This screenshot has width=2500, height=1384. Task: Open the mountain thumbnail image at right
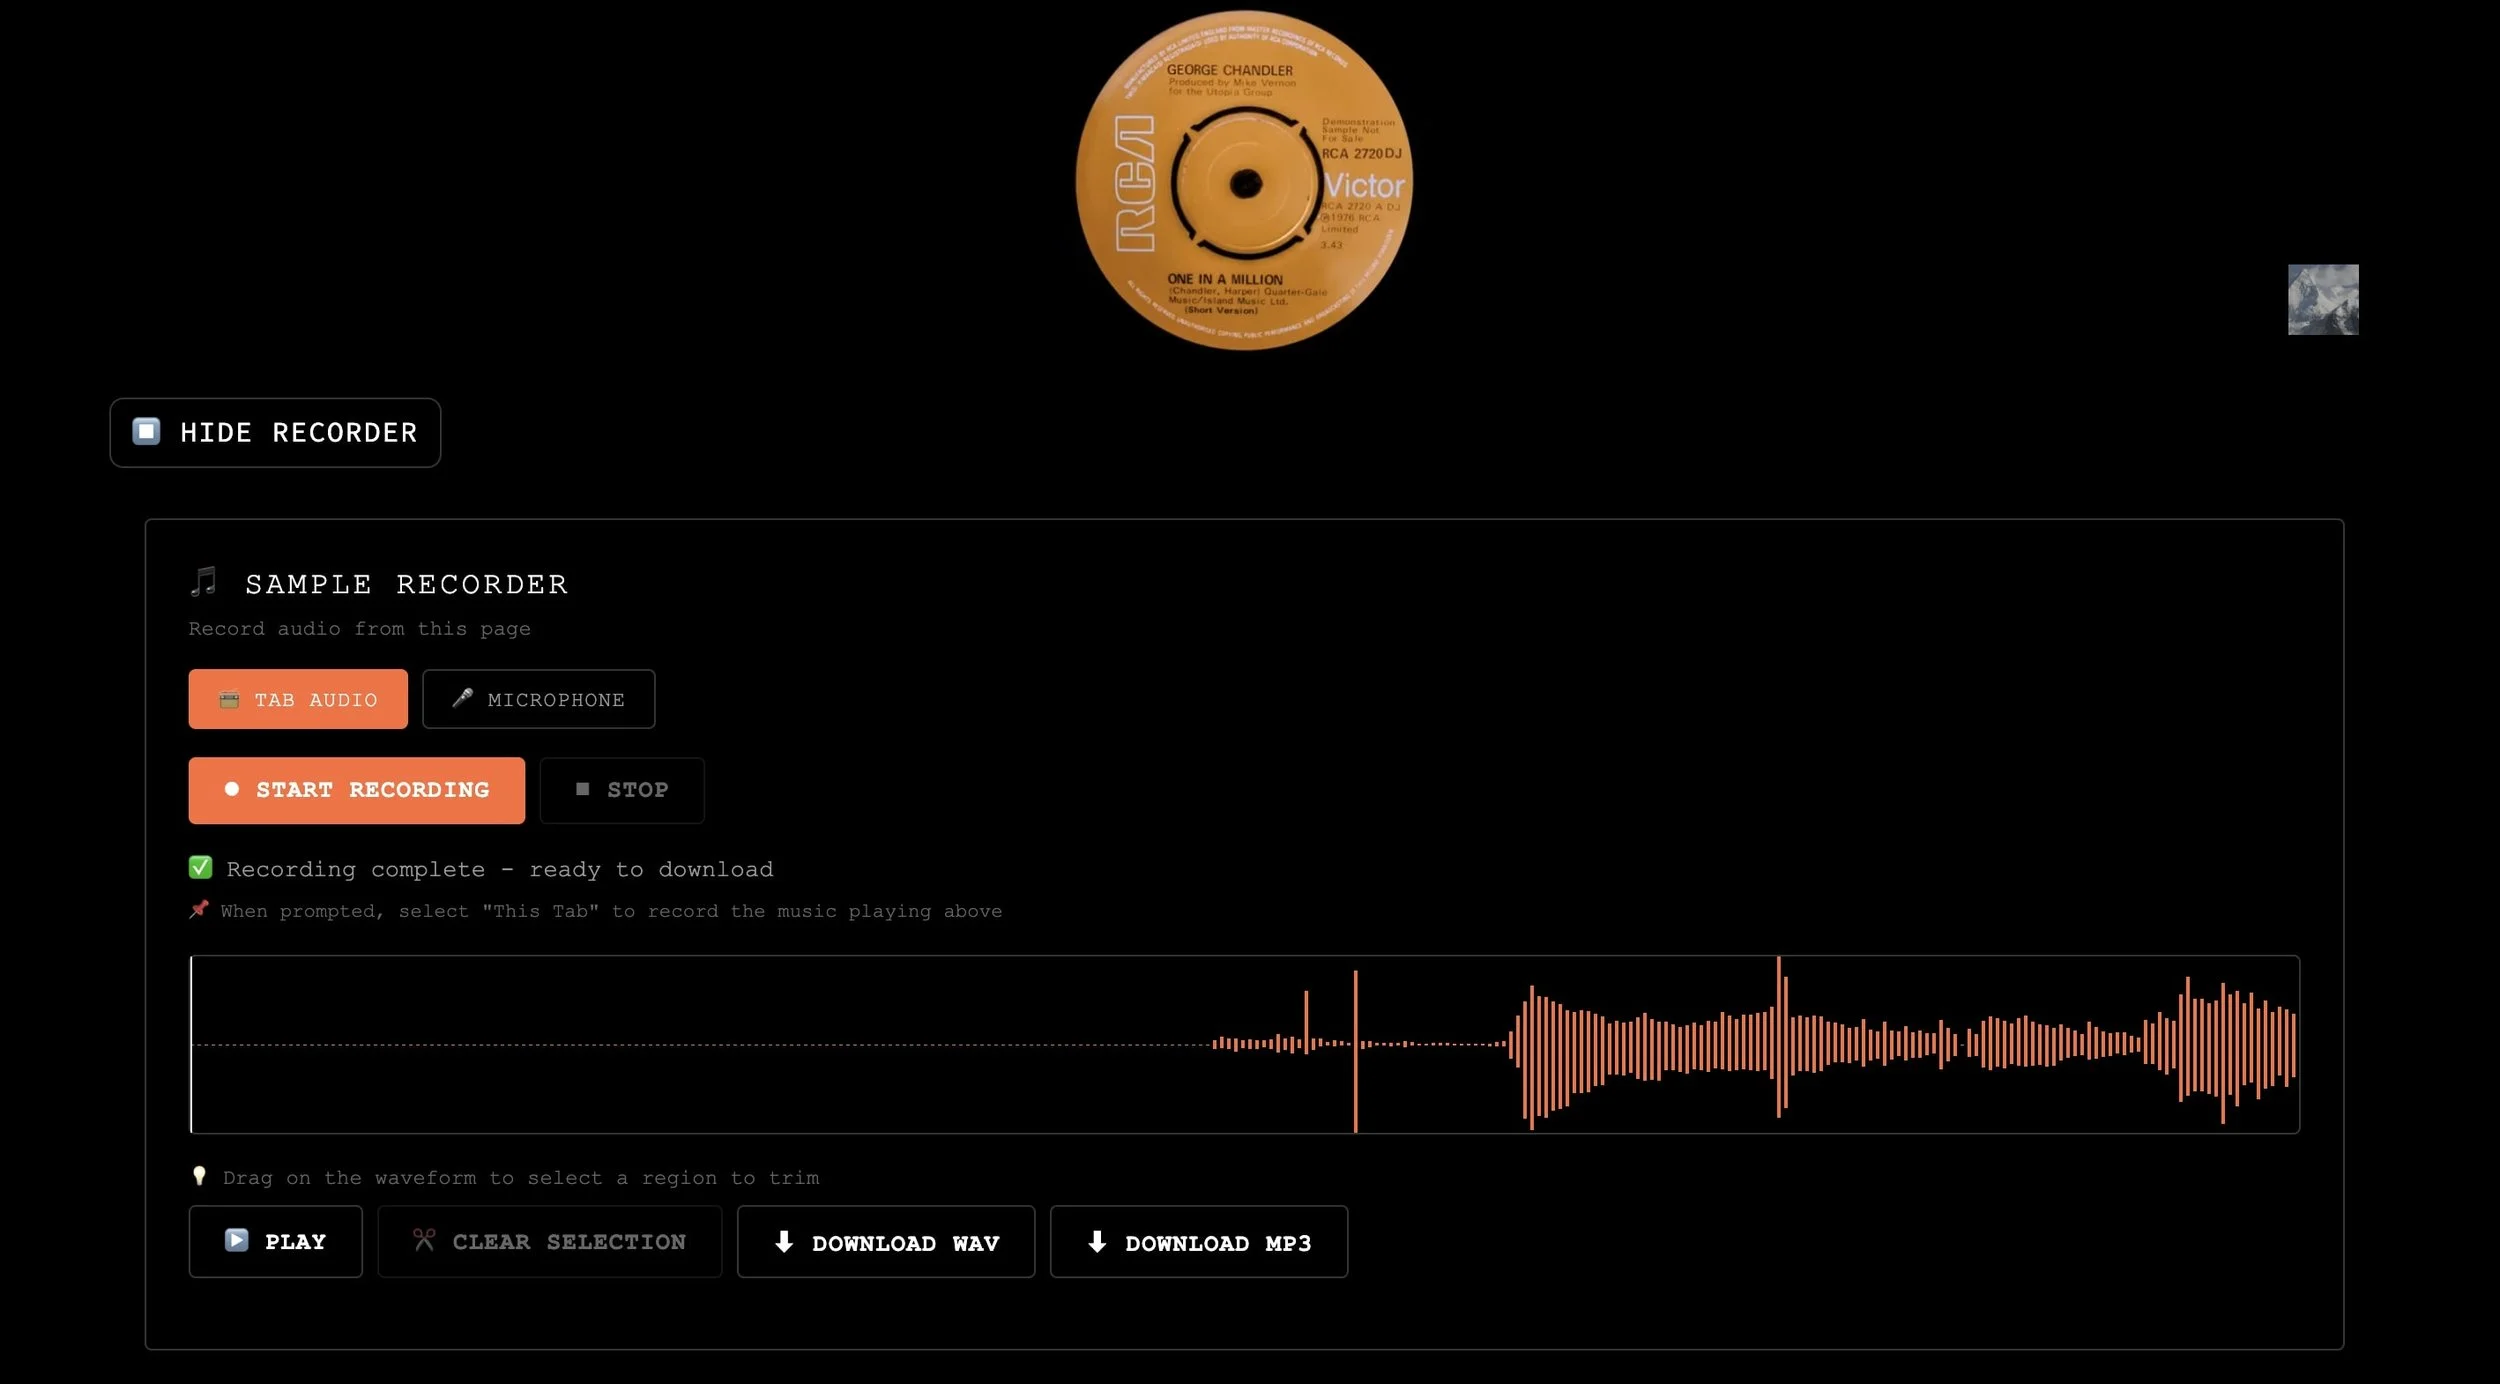(x=2322, y=299)
